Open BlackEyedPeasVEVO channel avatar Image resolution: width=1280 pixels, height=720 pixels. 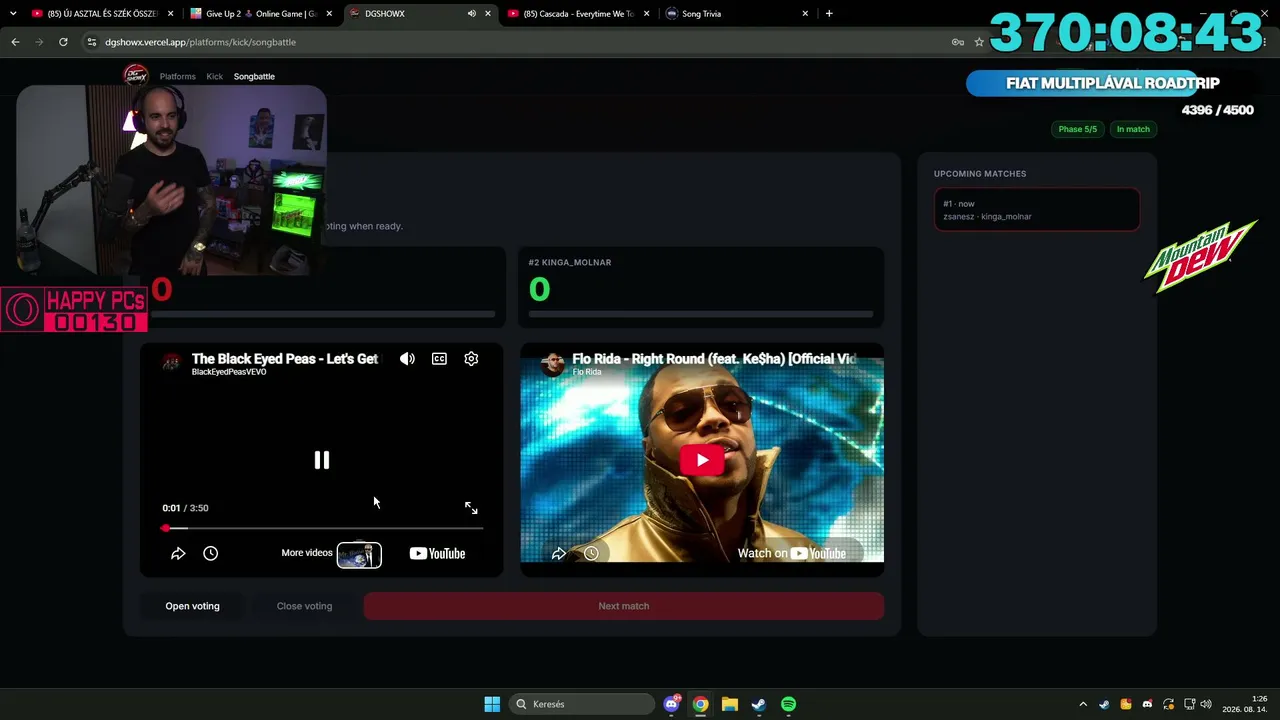coord(172,362)
